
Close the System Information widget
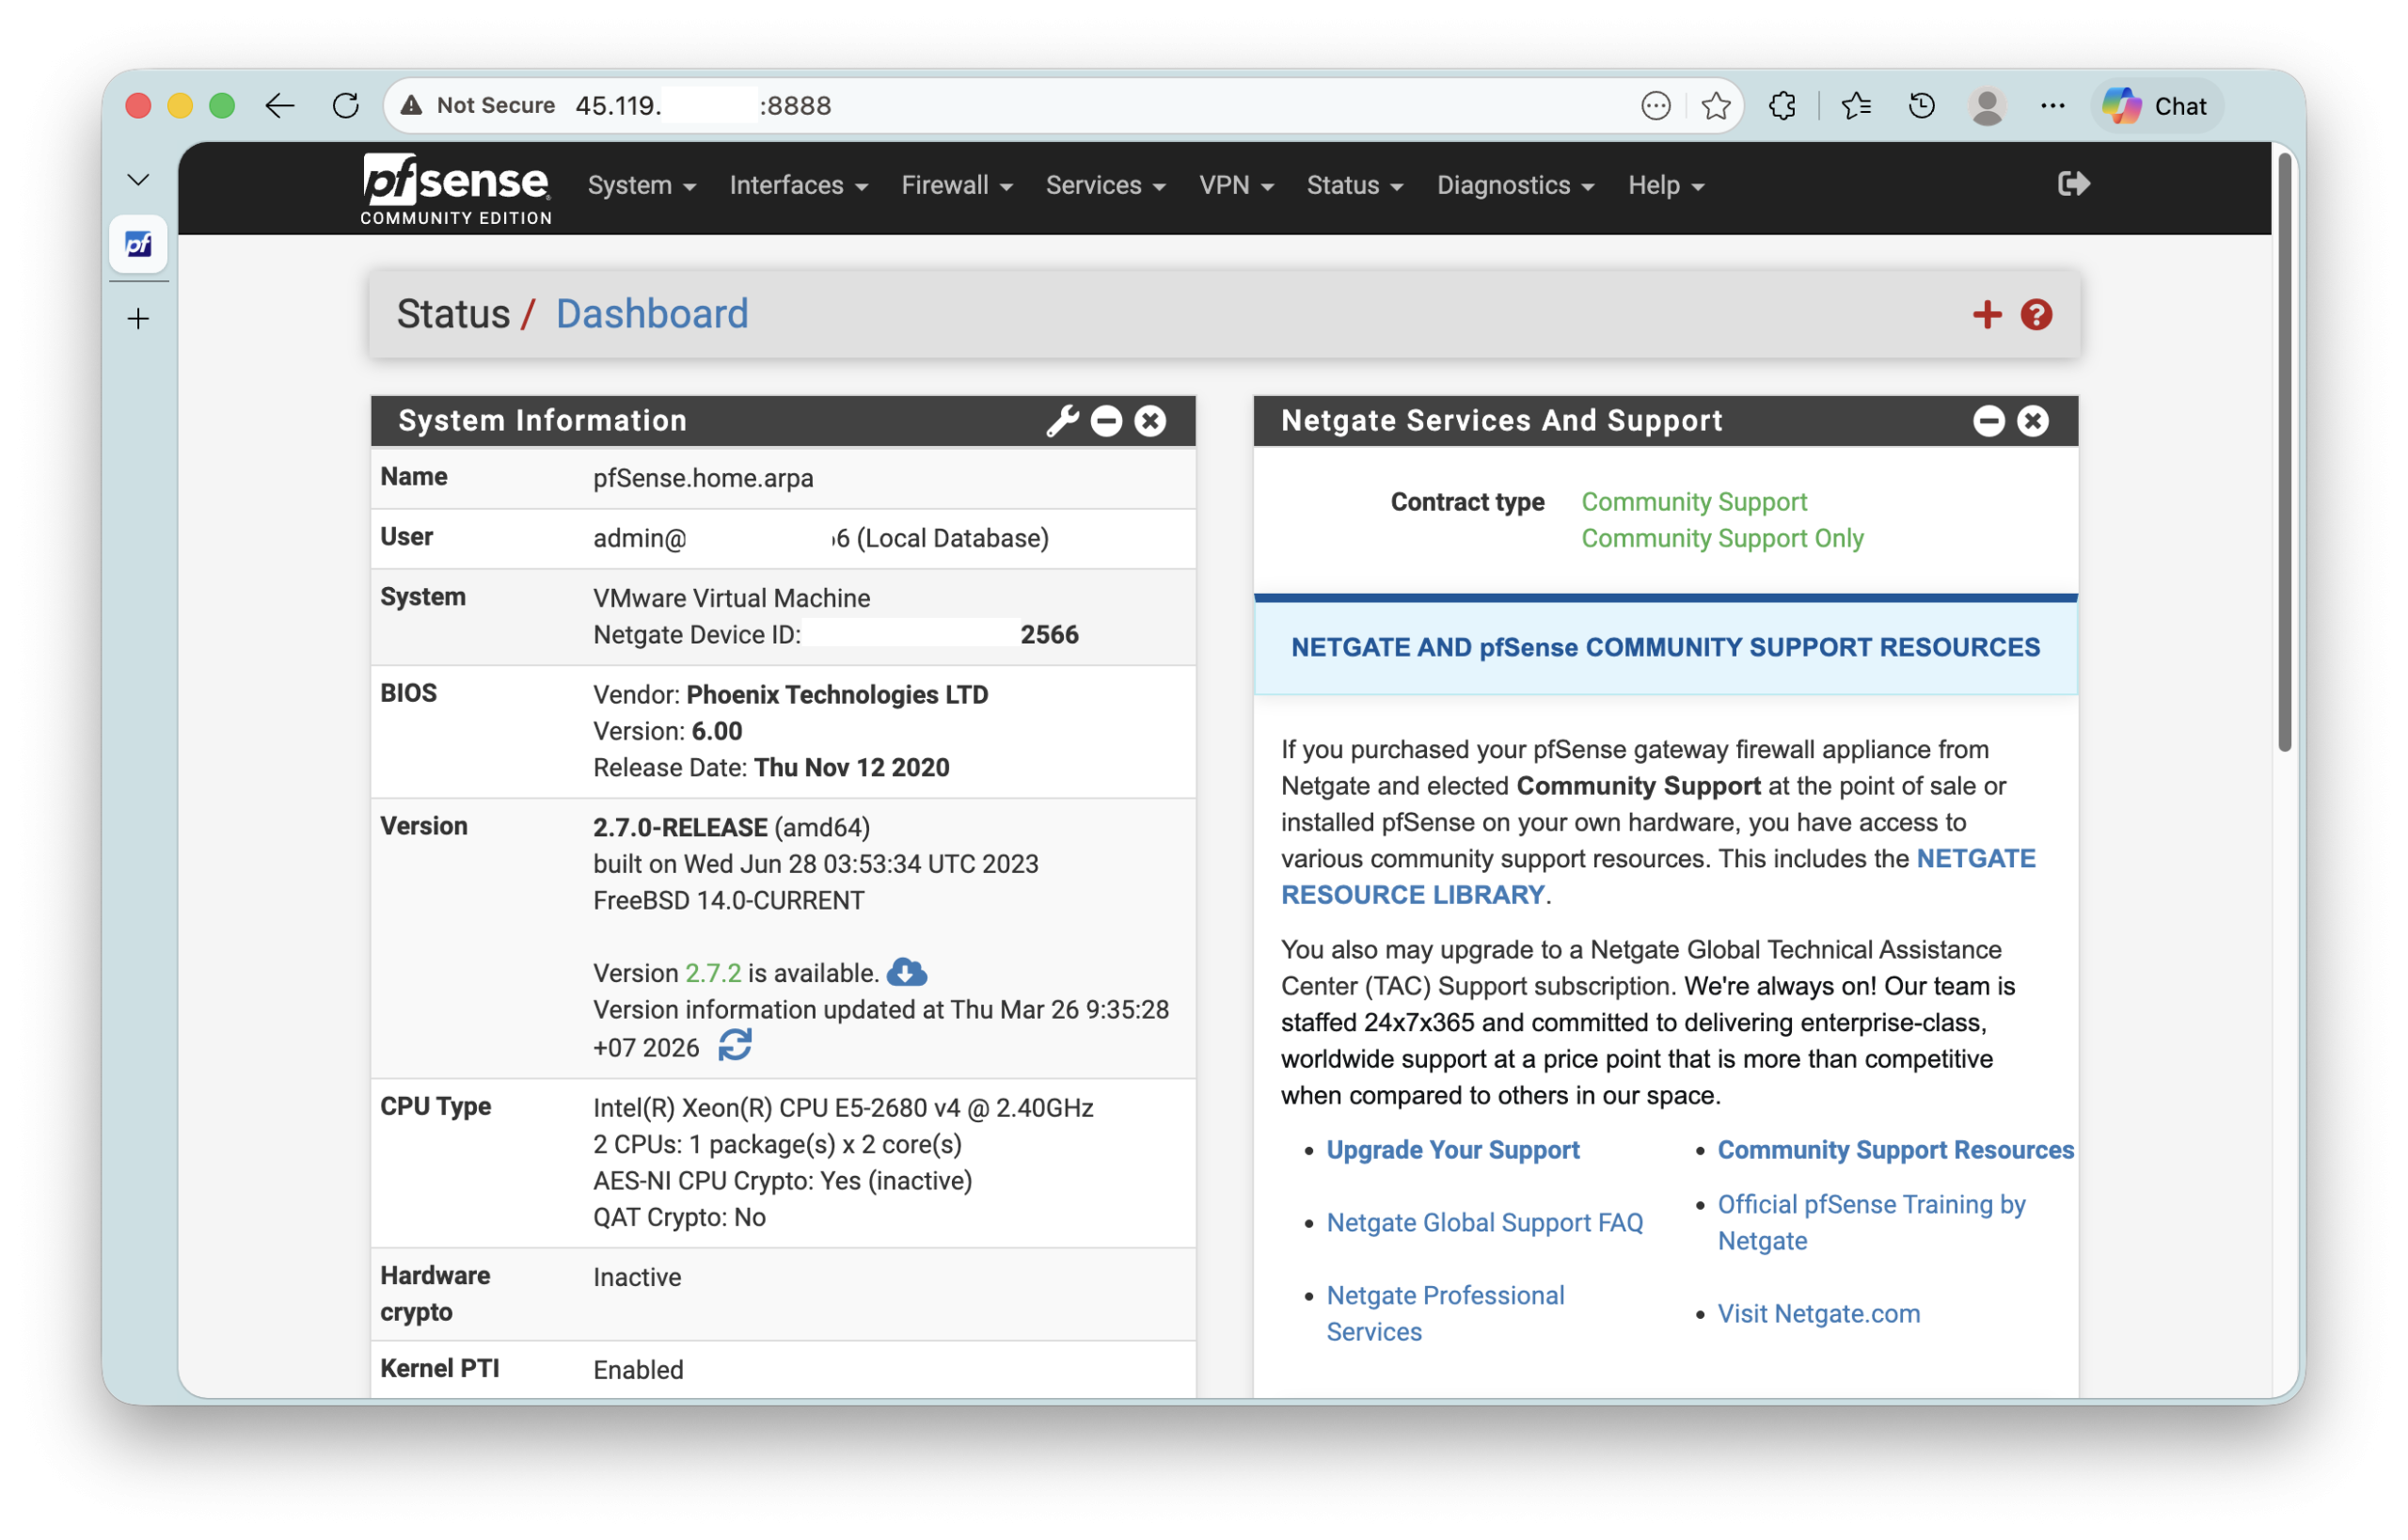pos(1150,421)
